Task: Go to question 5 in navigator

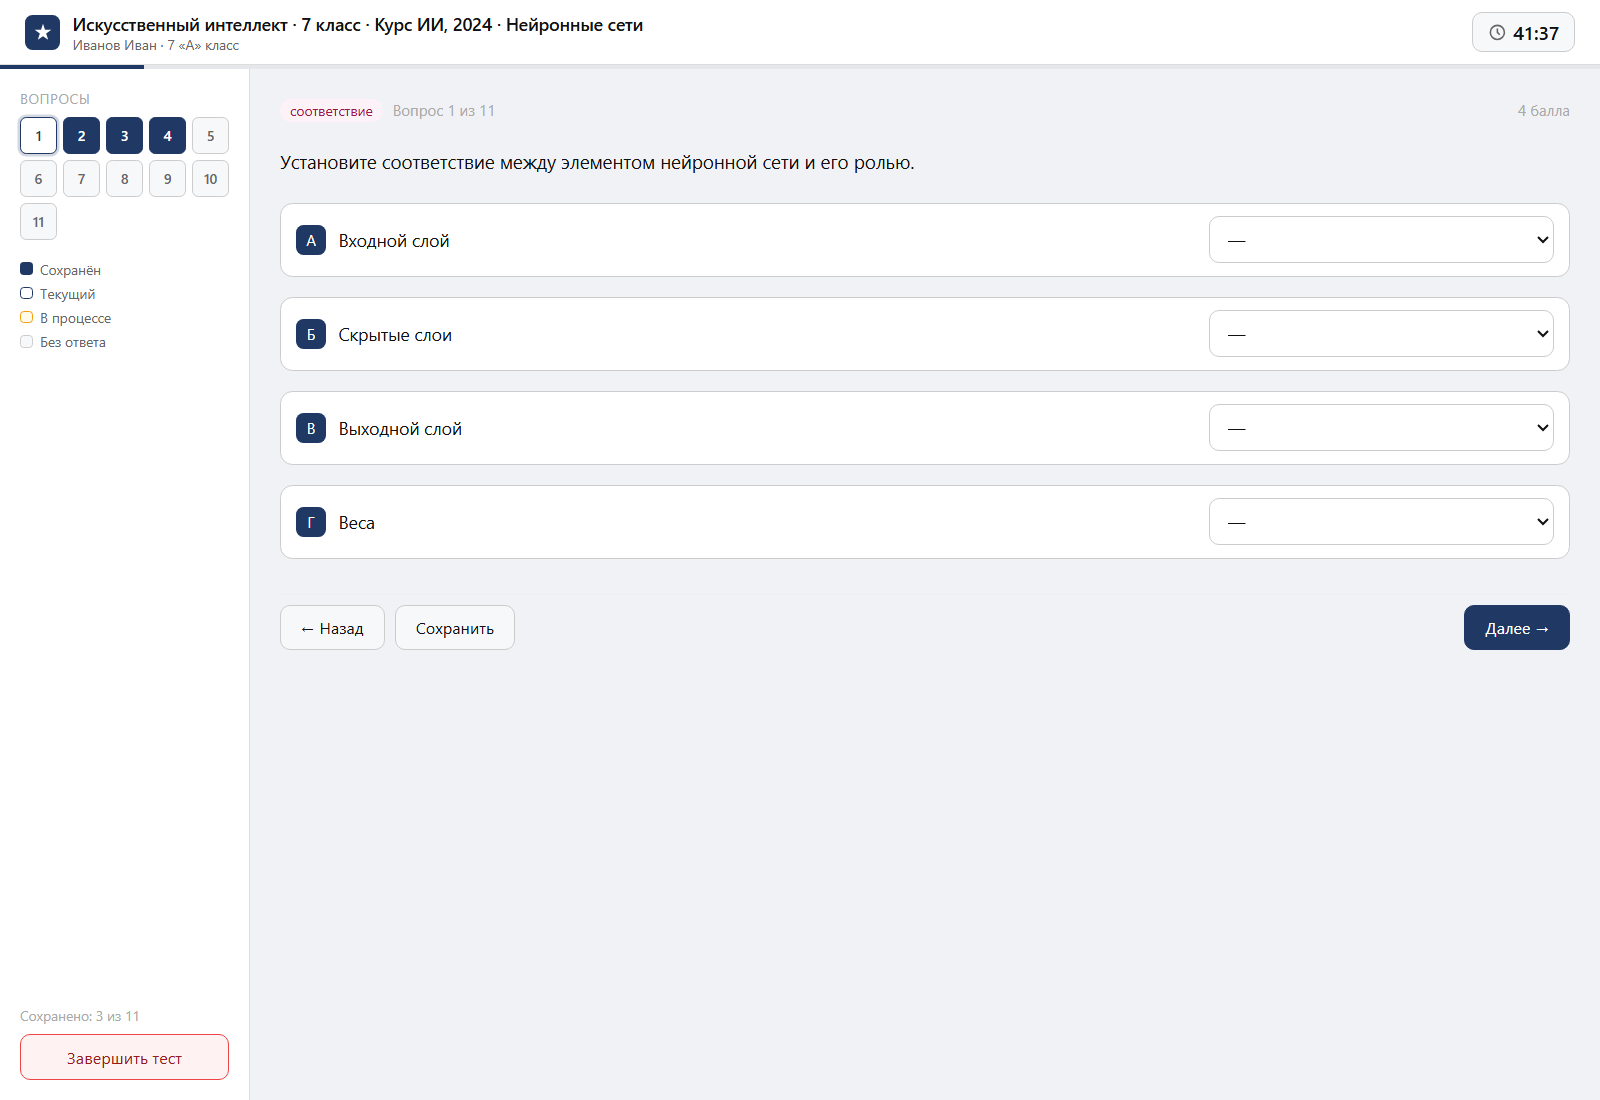Action: click(210, 136)
